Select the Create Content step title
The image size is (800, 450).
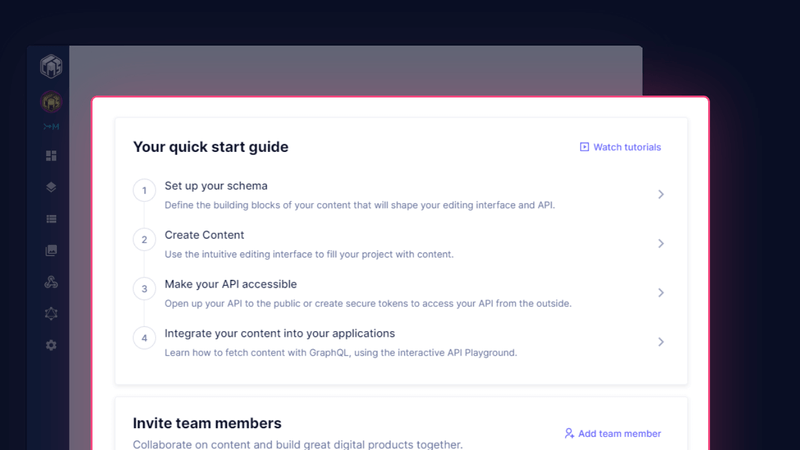(204, 235)
